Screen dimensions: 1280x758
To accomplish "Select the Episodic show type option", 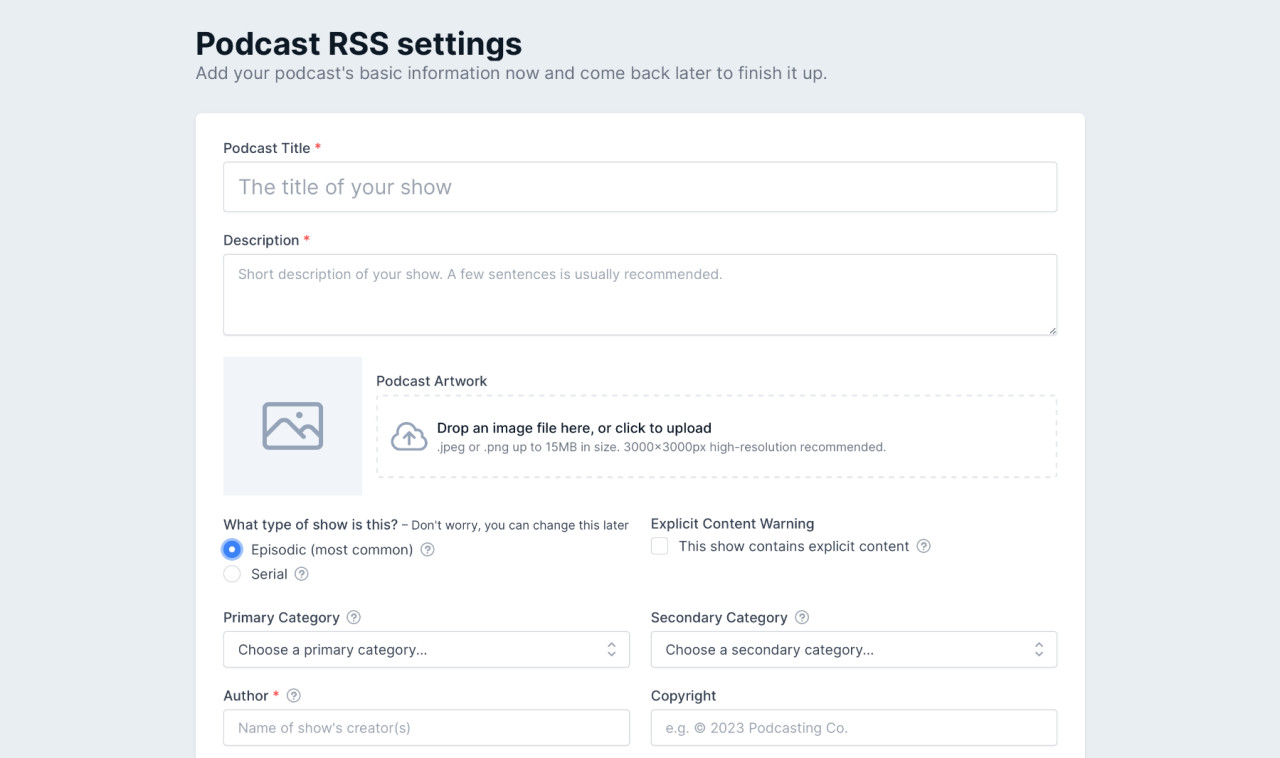I will 232,549.
